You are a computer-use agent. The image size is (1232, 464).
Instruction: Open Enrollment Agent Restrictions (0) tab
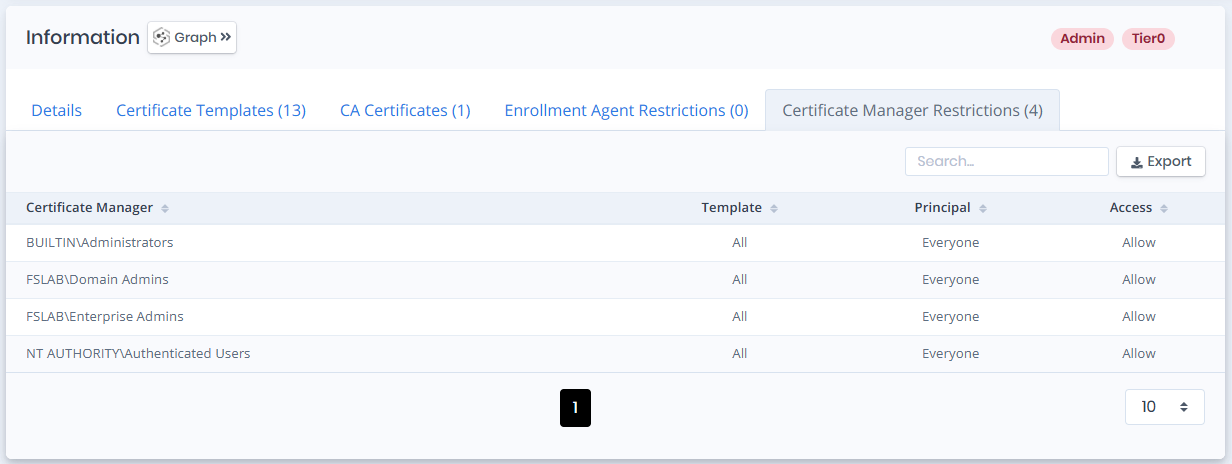626,111
